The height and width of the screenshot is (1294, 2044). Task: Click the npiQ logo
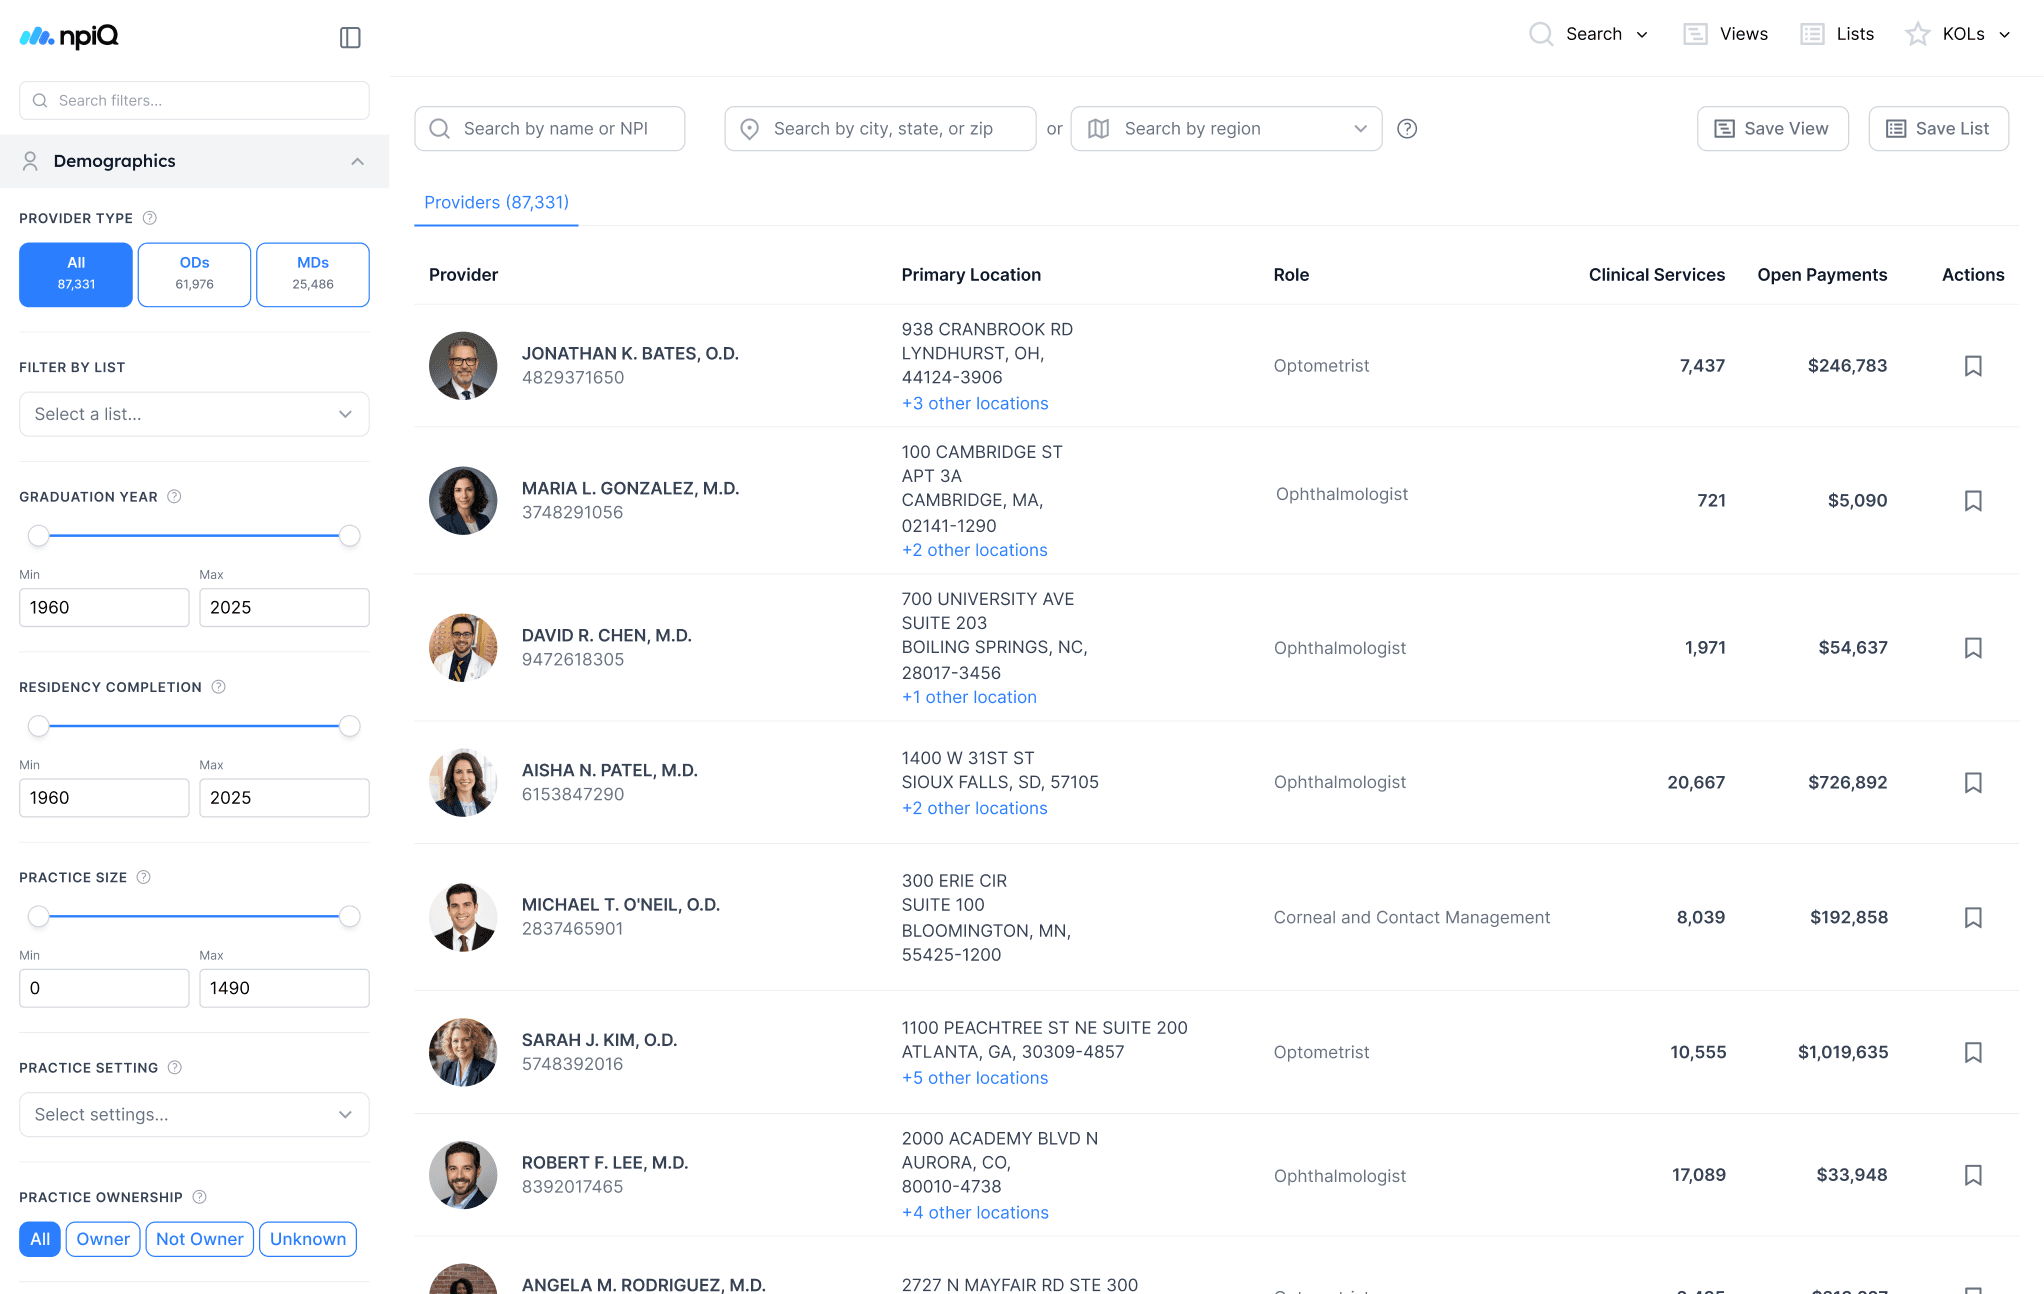tap(69, 37)
